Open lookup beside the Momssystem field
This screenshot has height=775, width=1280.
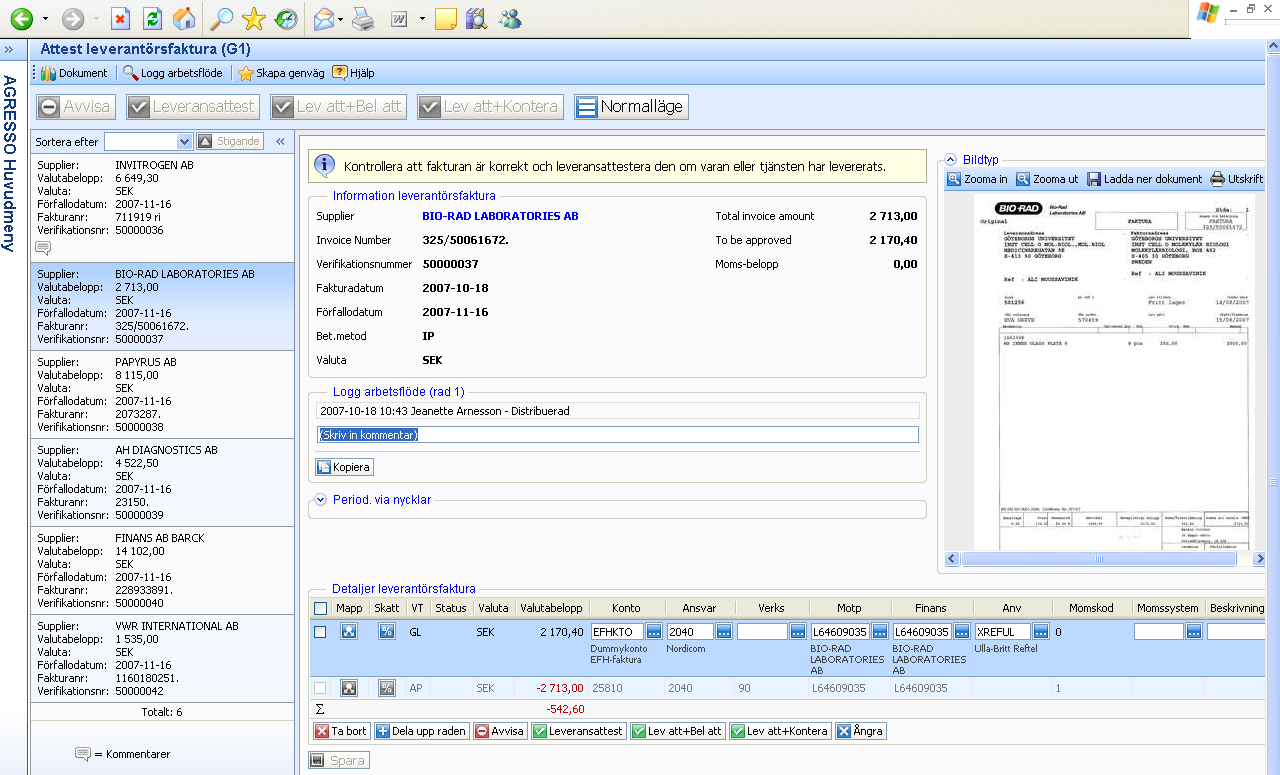(1194, 632)
